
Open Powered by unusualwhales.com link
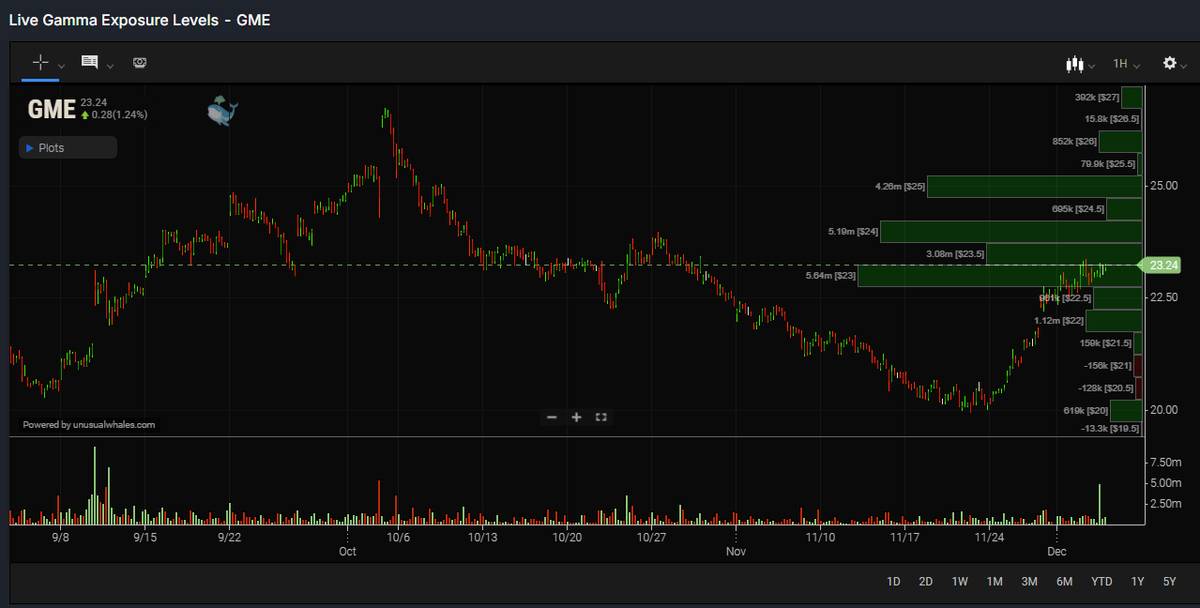coord(89,424)
